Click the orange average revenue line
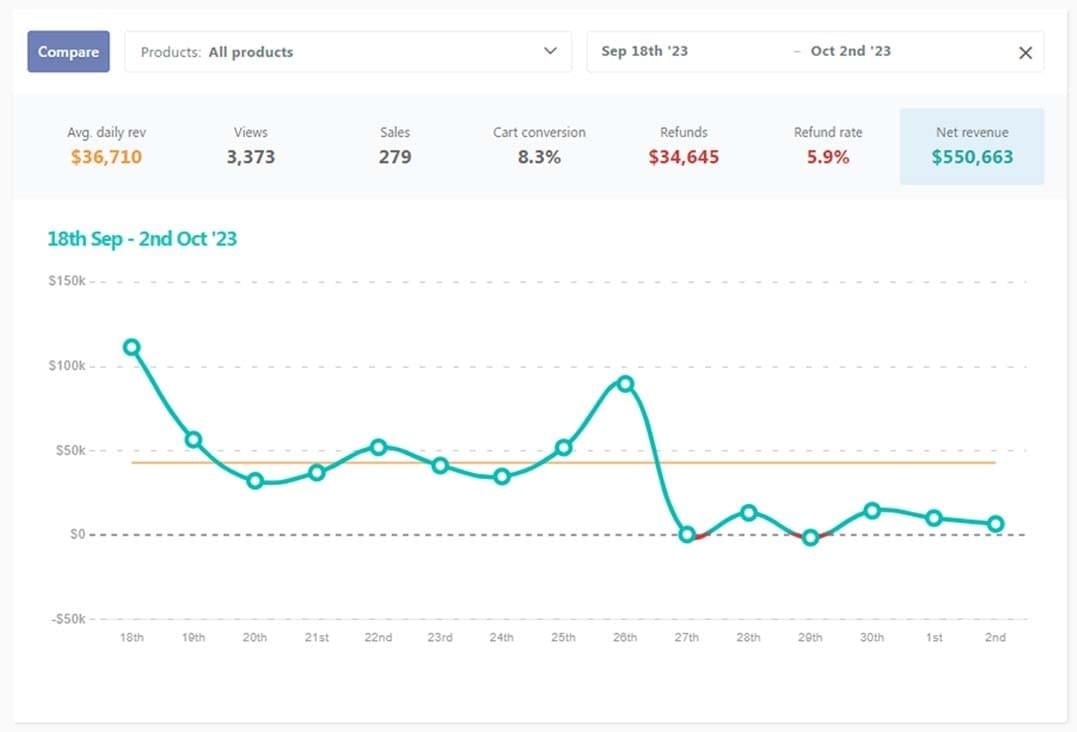Screen dimensions: 1077x732 point(300,463)
